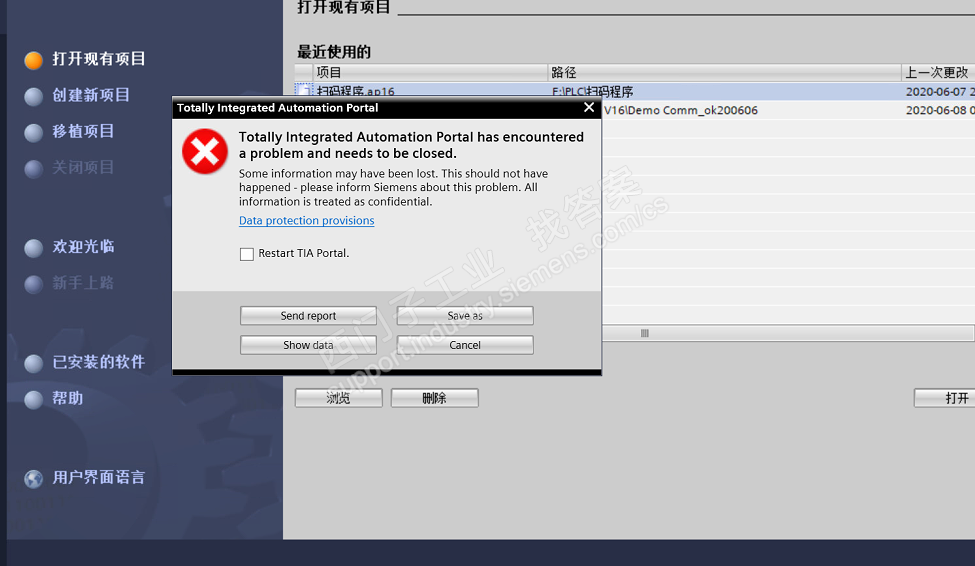
Task: Sort by the 项目 column header
Action: [430, 72]
